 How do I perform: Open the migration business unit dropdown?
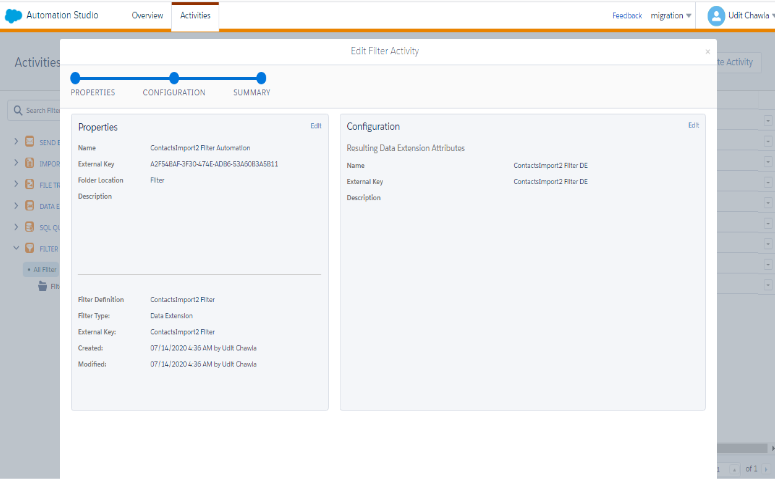click(671, 16)
